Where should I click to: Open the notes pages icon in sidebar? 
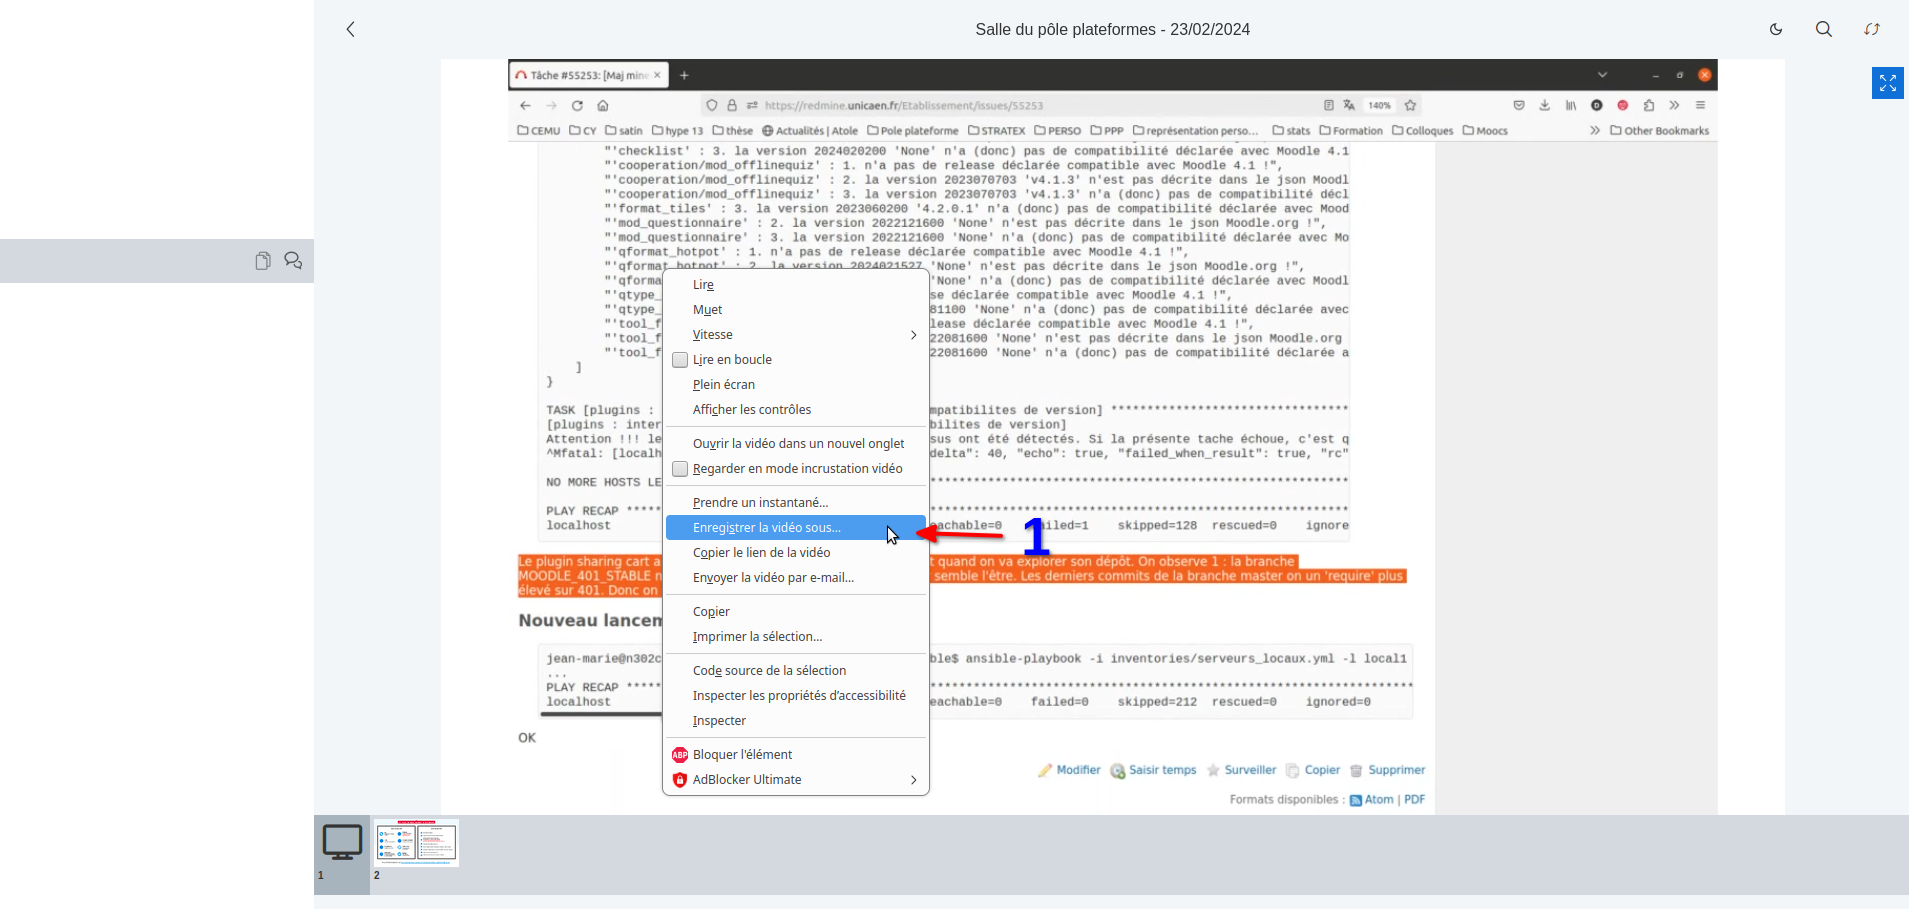point(263,261)
